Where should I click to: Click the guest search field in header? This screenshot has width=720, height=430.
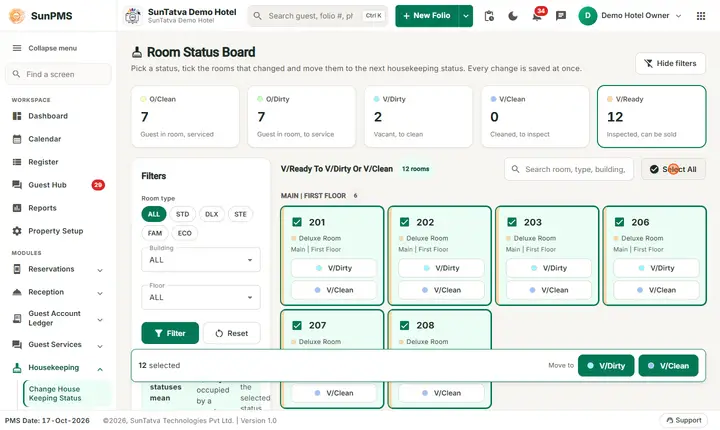click(318, 16)
